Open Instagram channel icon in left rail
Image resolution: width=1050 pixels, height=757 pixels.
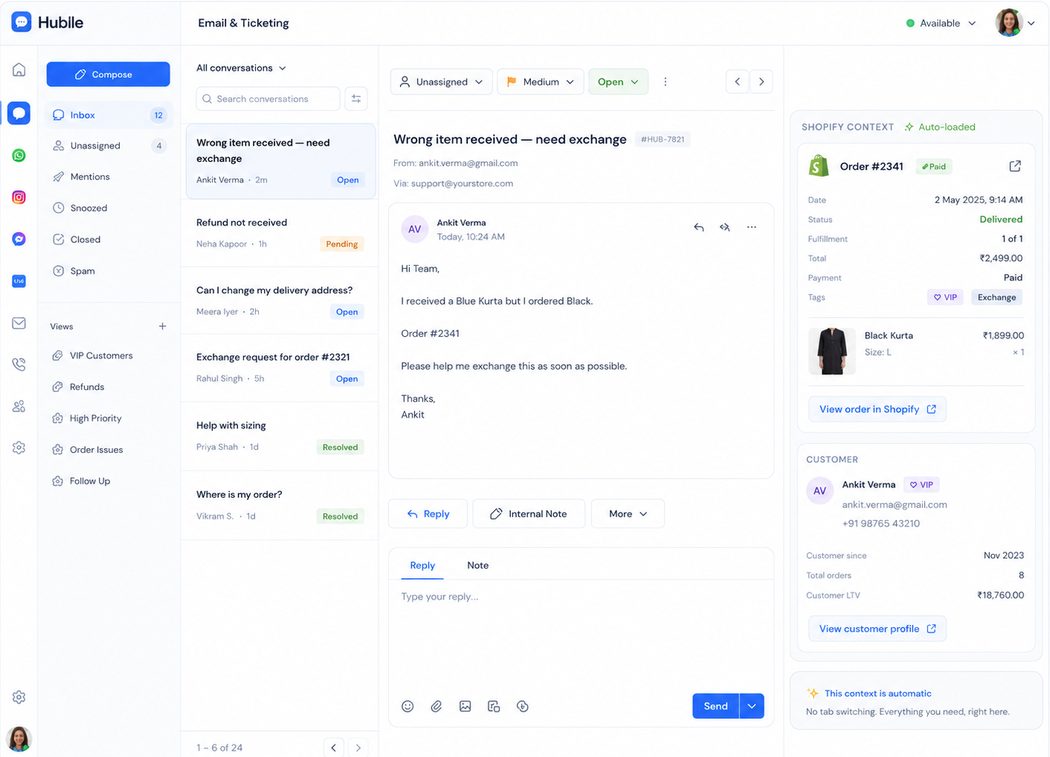click(19, 197)
